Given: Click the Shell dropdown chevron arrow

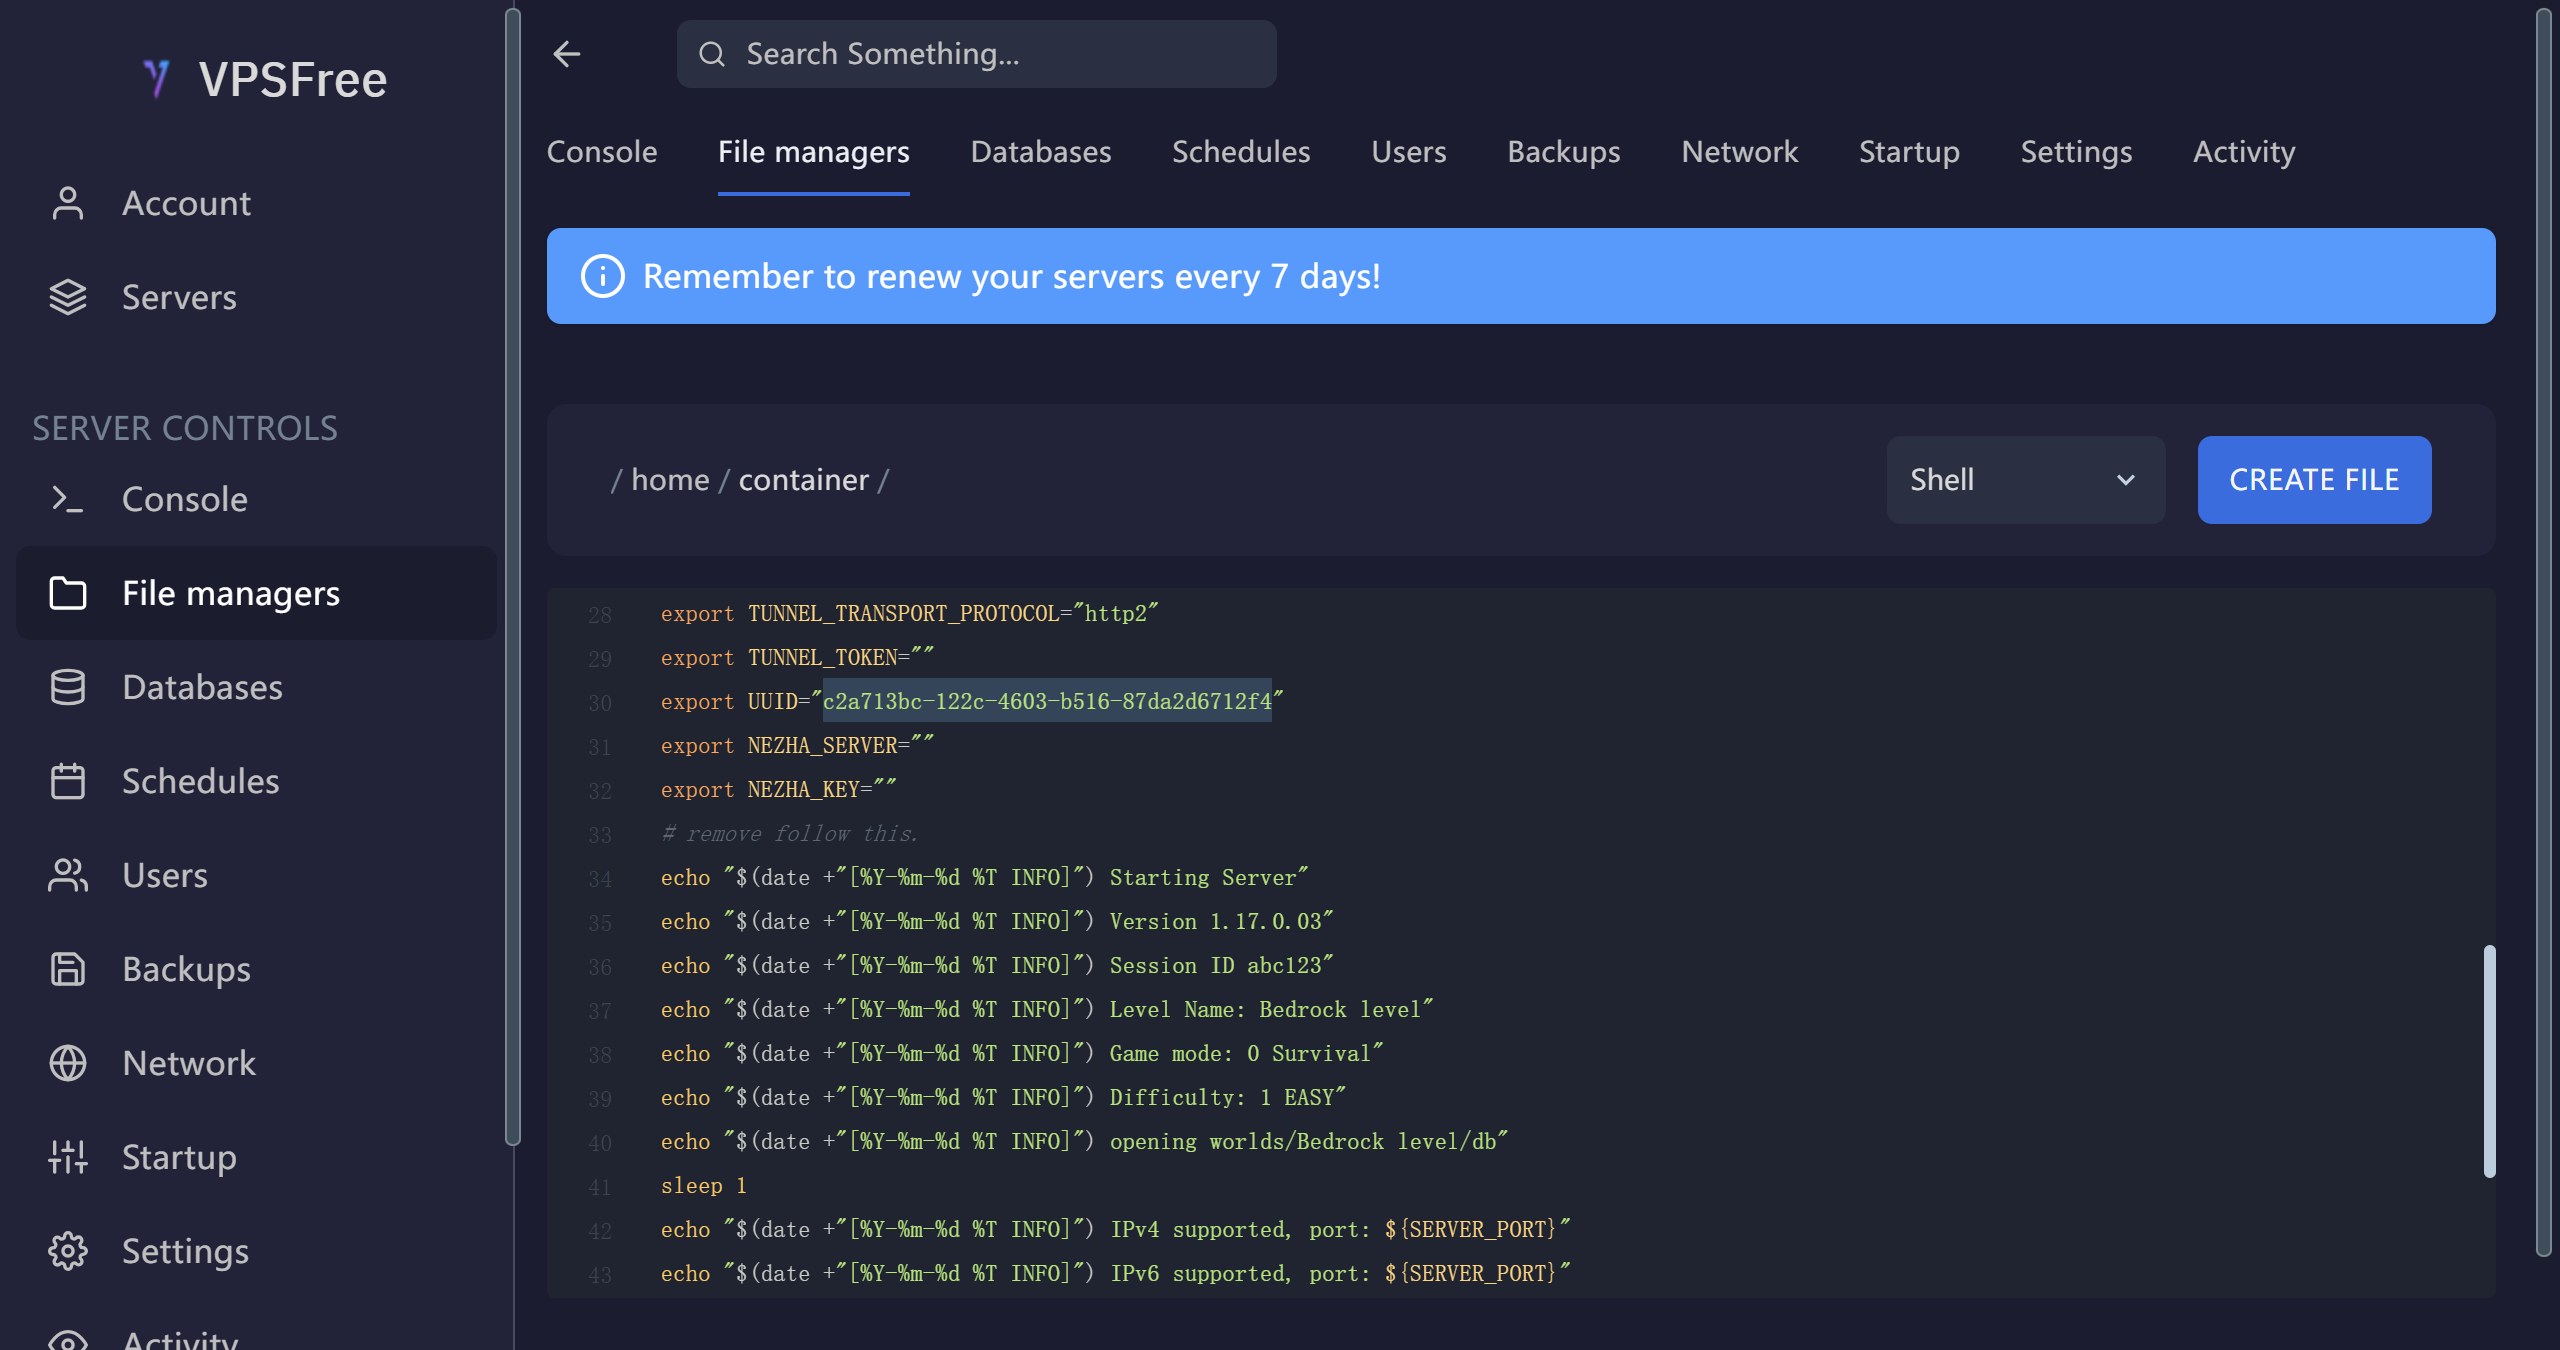Looking at the screenshot, I should click(2126, 480).
